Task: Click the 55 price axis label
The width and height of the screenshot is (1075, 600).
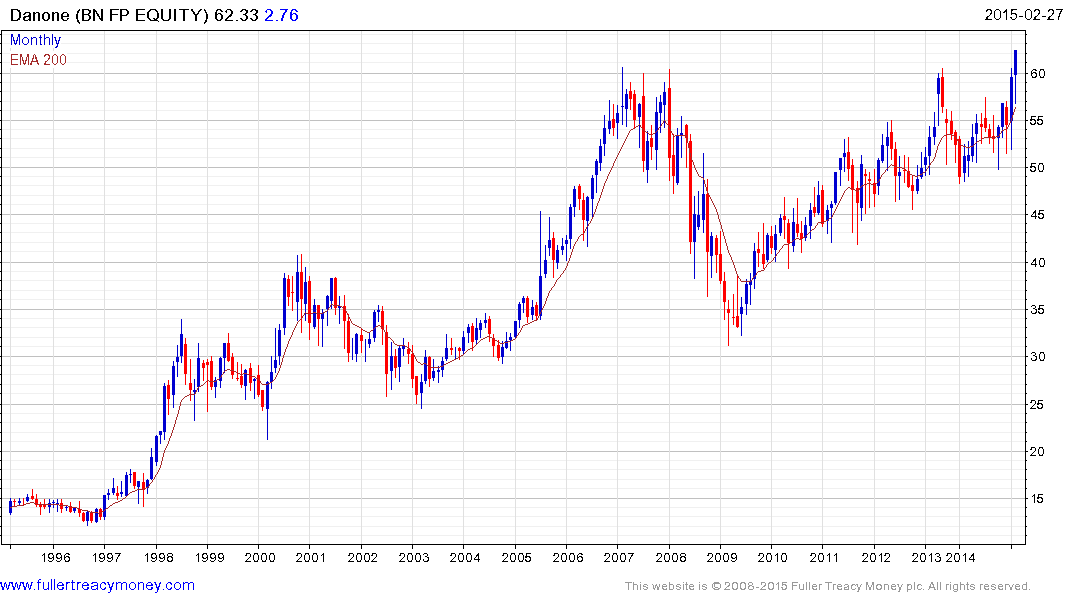Action: [1038, 121]
